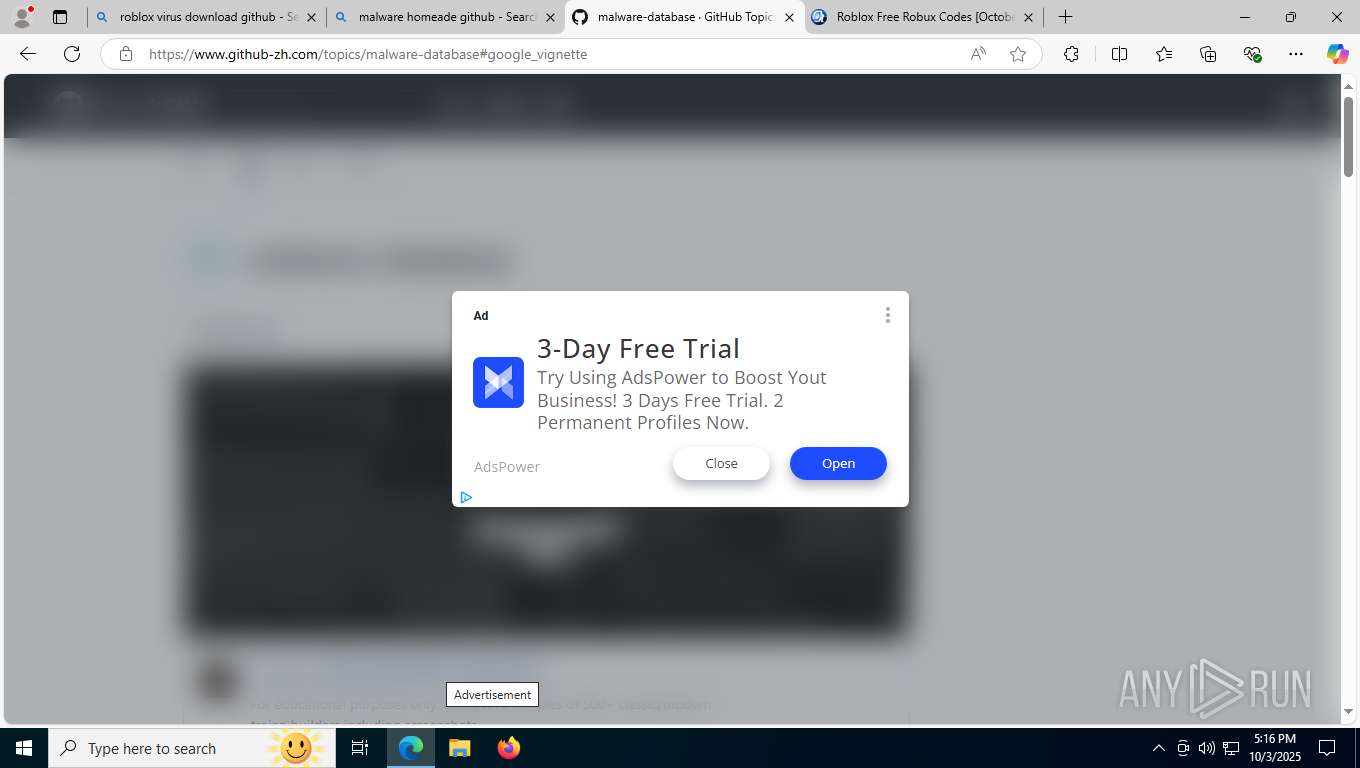Image resolution: width=1360 pixels, height=768 pixels.
Task: Click the blue Open button
Action: (838, 463)
